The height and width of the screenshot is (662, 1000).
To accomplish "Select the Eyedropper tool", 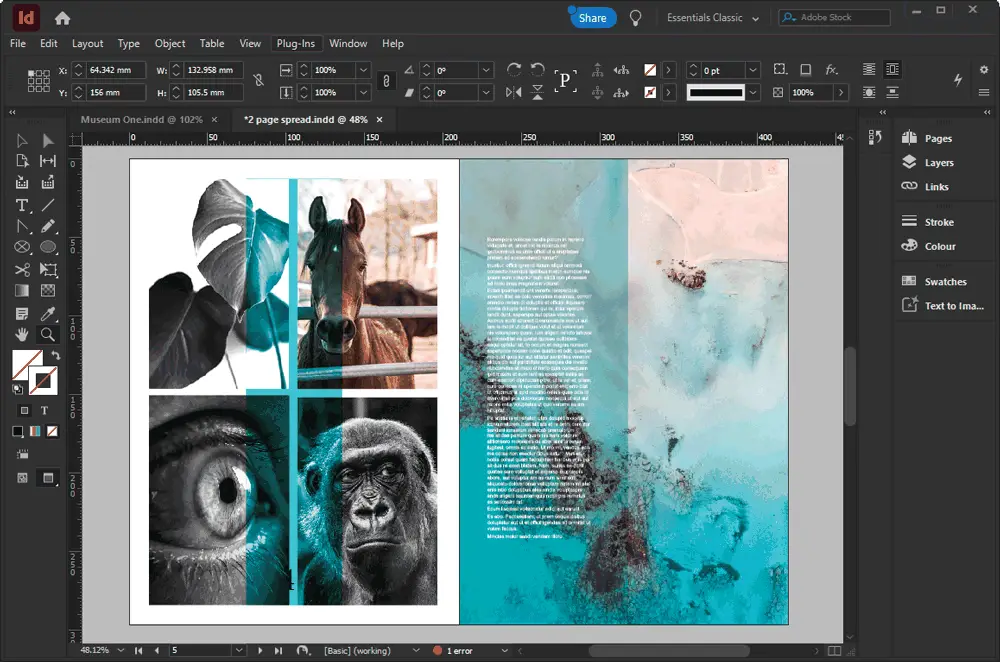I will pos(48,314).
